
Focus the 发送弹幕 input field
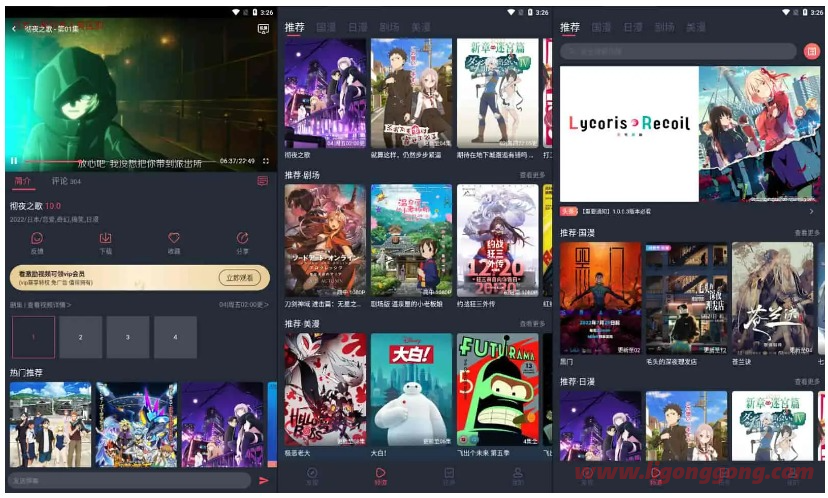[x=130, y=481]
